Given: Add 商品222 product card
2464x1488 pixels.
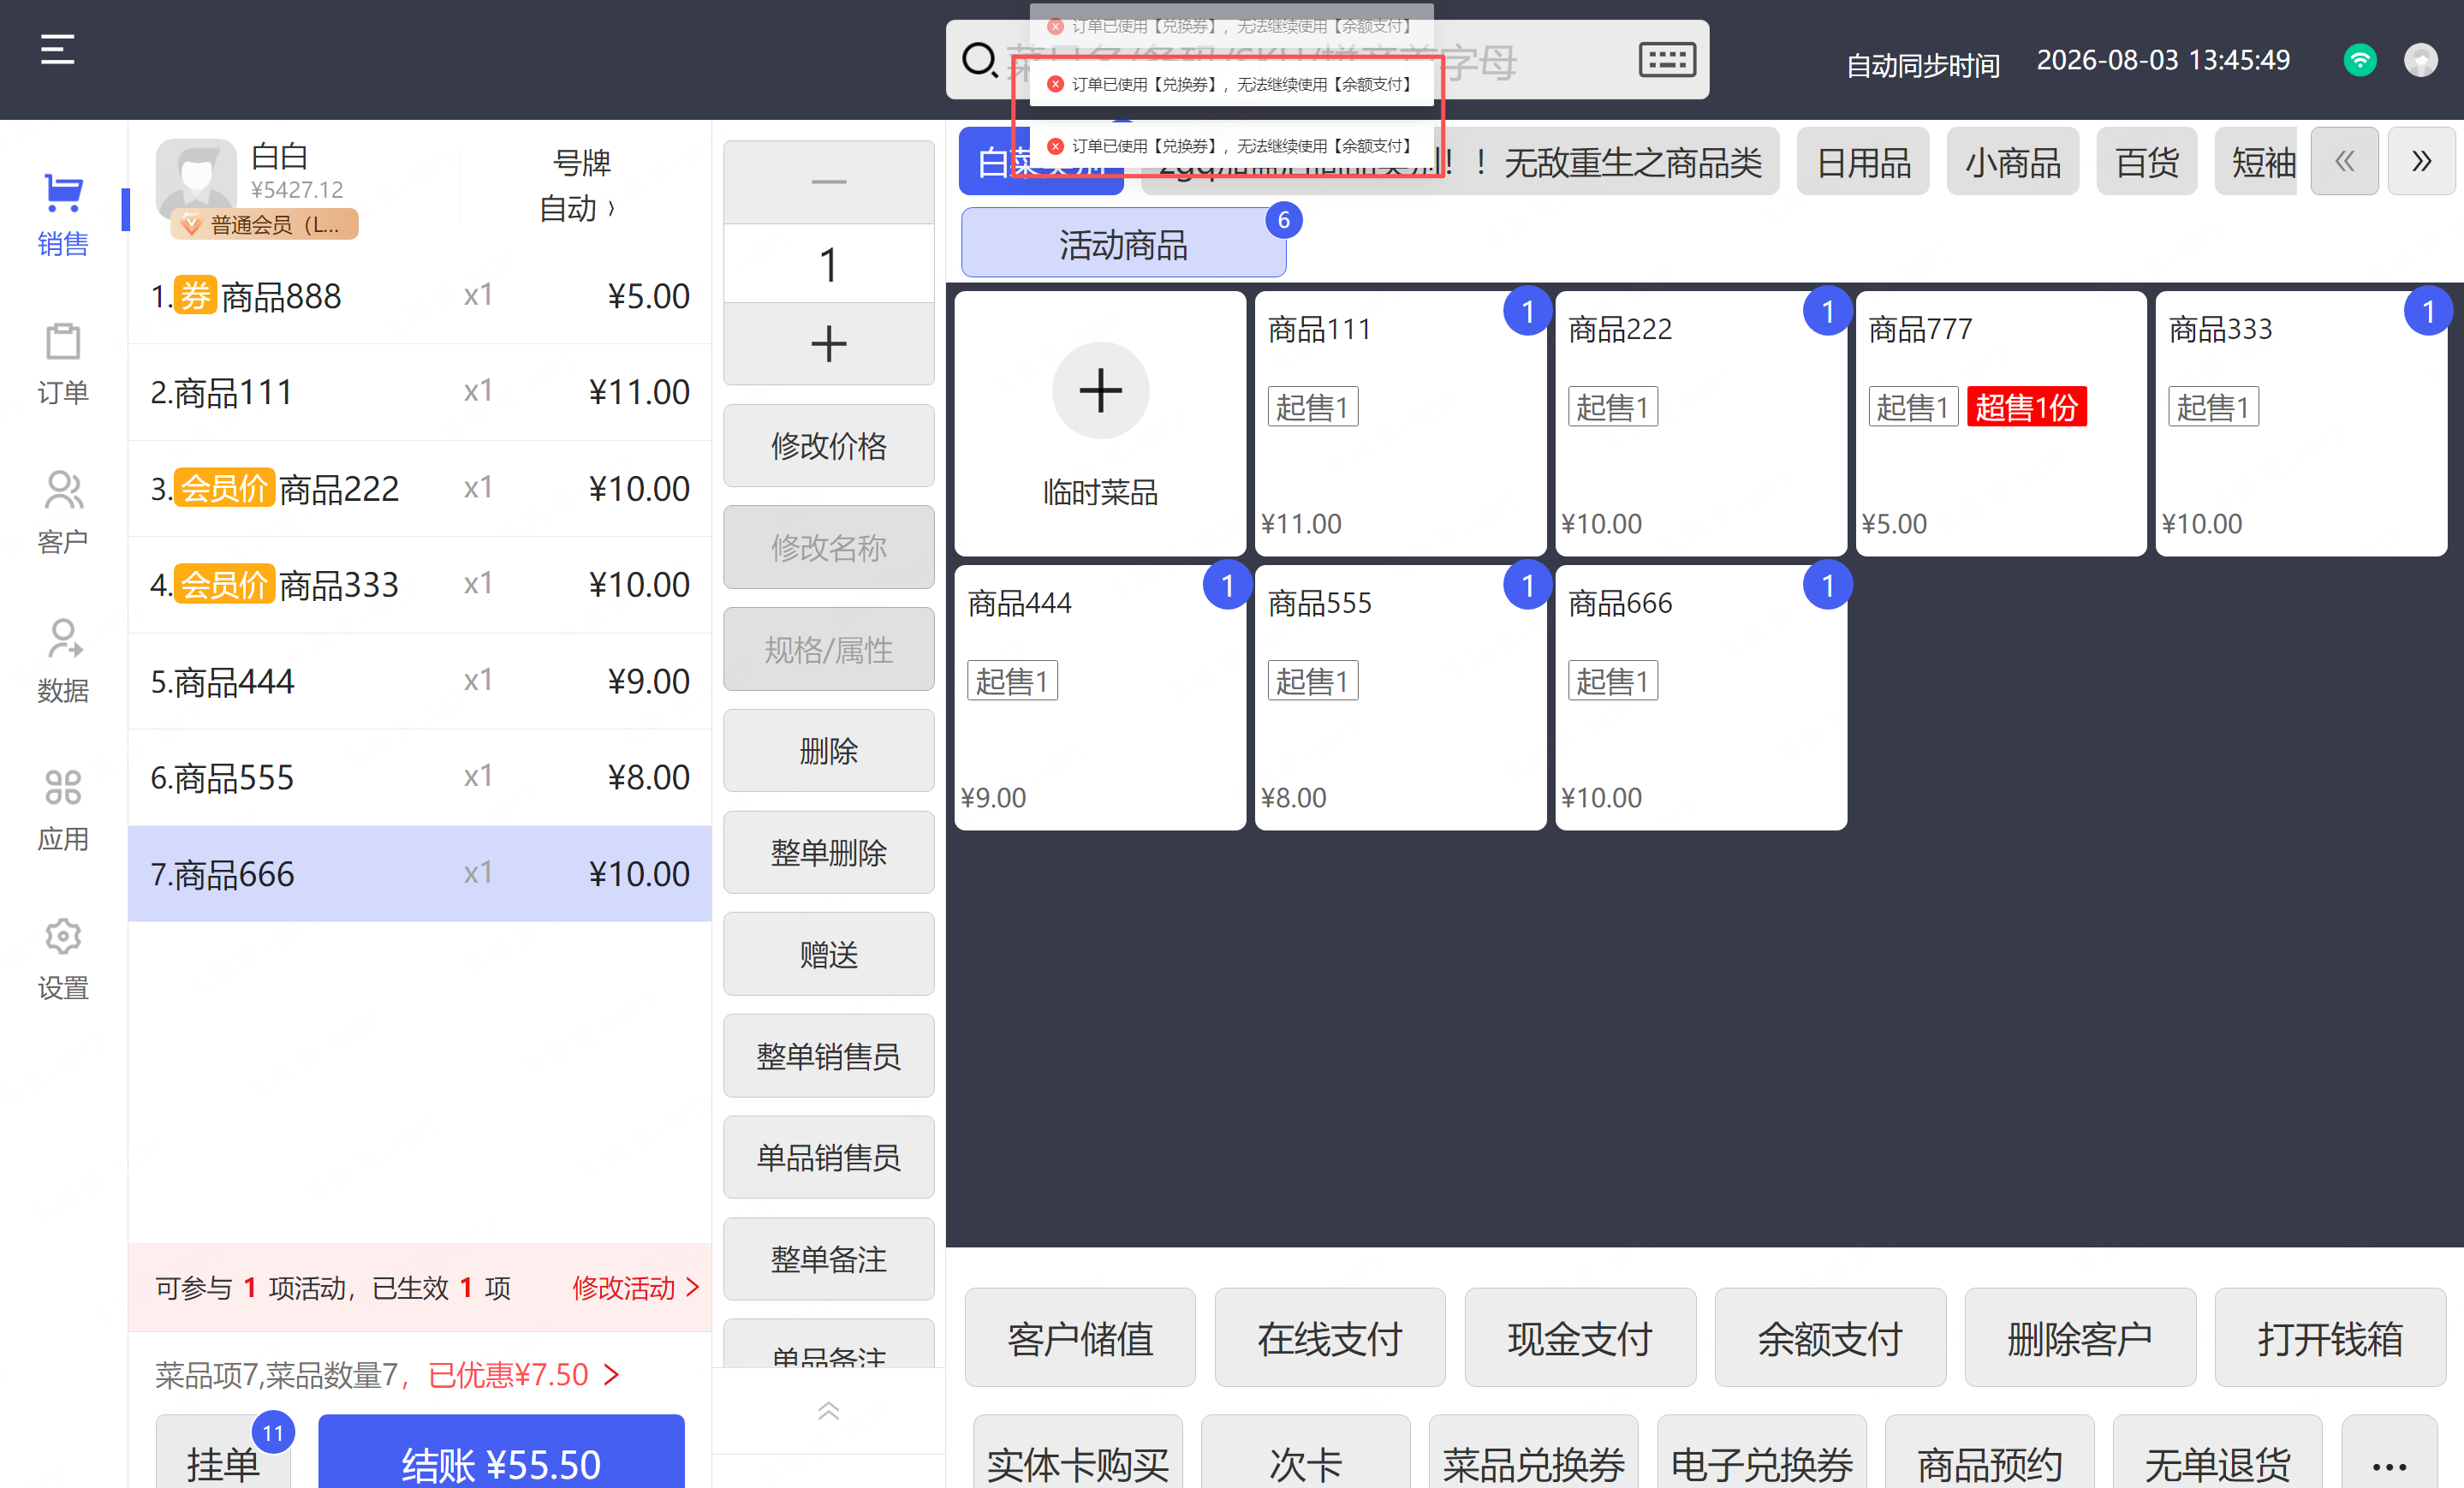Looking at the screenshot, I should click(1700, 423).
